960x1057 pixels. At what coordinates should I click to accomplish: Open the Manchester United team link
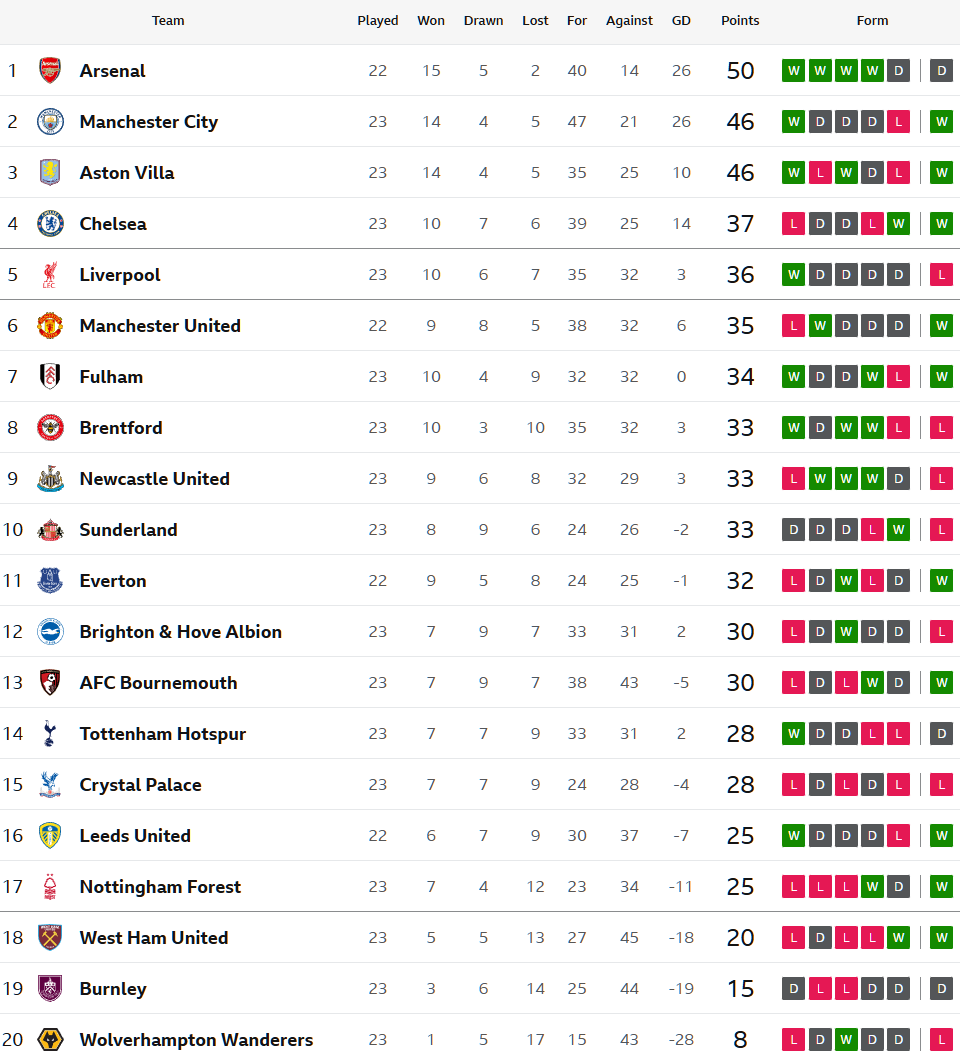(x=160, y=325)
